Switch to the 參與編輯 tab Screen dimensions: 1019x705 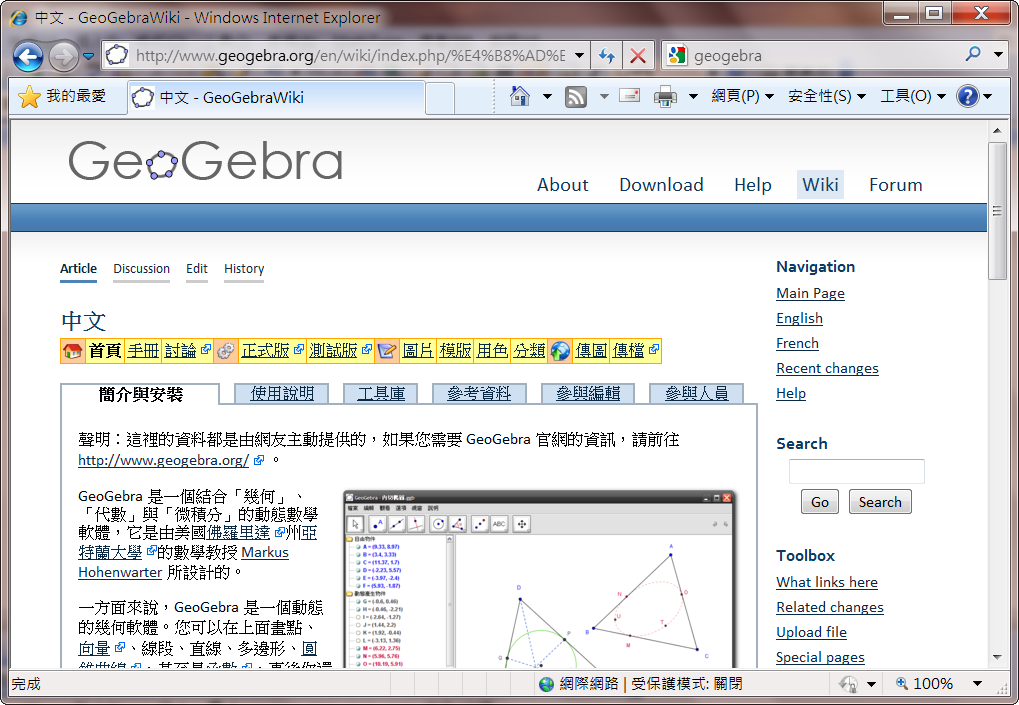588,394
